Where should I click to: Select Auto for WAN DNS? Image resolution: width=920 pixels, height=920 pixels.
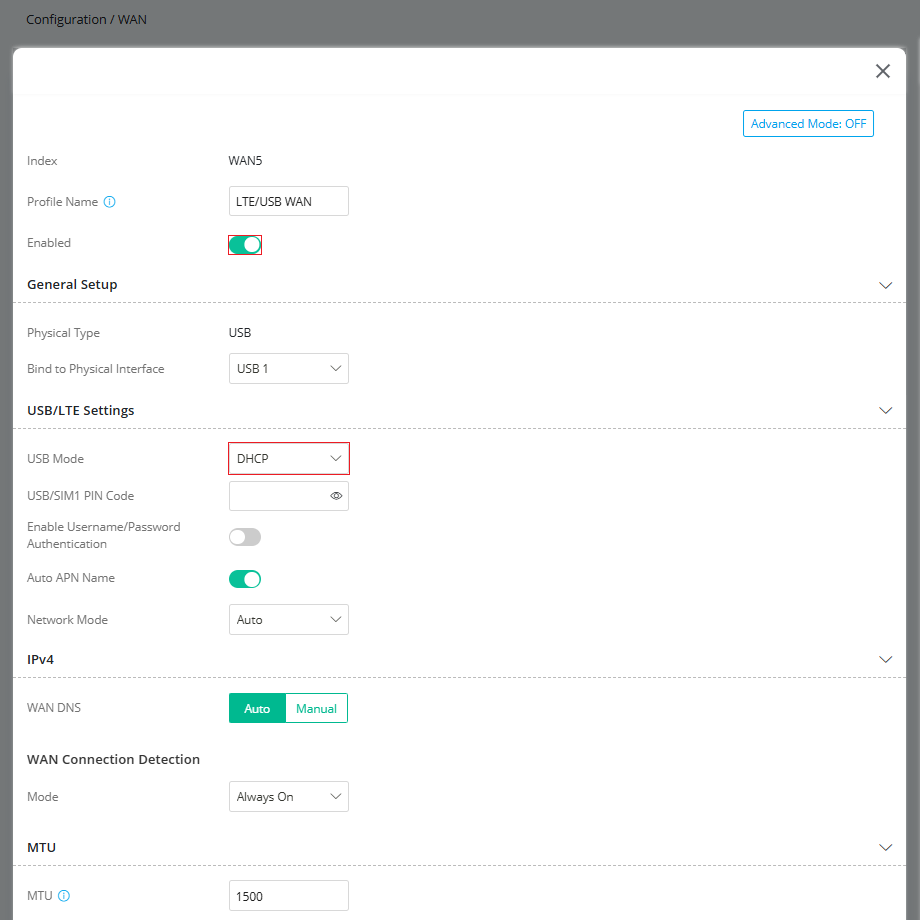point(257,708)
